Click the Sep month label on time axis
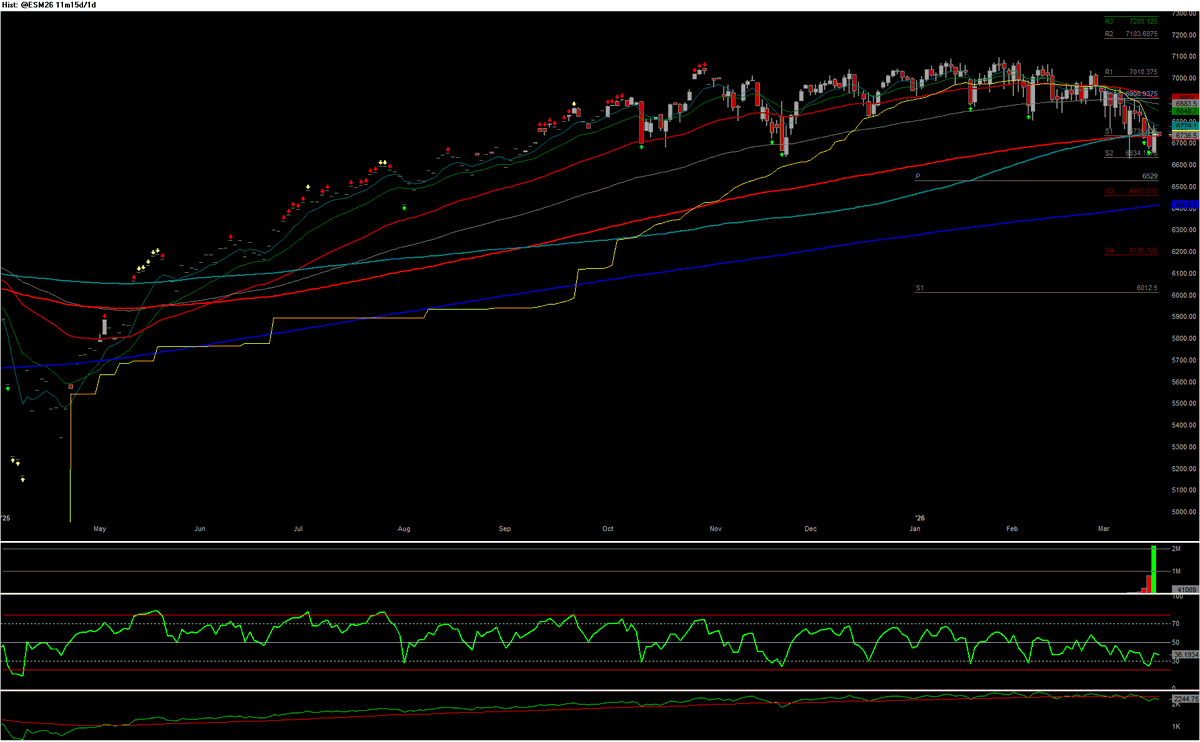Screen dimensions: 1200x742 tap(505, 528)
